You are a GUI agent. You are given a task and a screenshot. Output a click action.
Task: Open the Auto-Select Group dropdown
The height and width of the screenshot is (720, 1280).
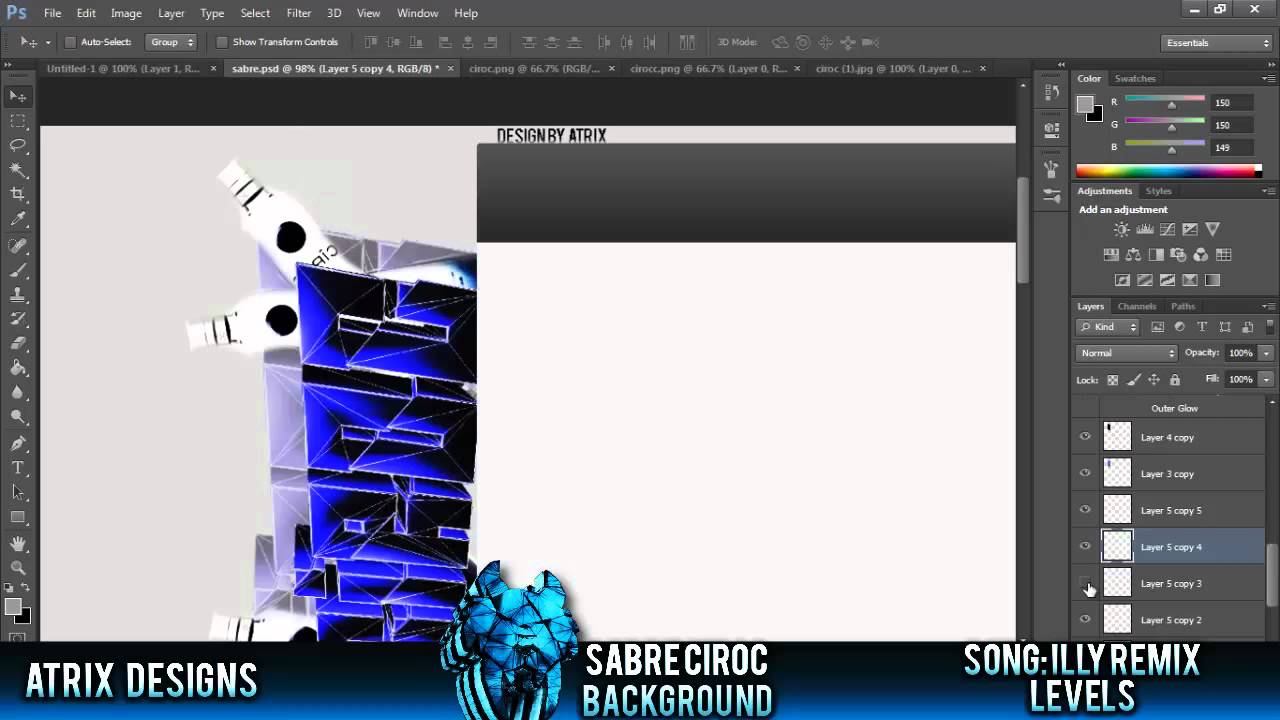[x=171, y=42]
